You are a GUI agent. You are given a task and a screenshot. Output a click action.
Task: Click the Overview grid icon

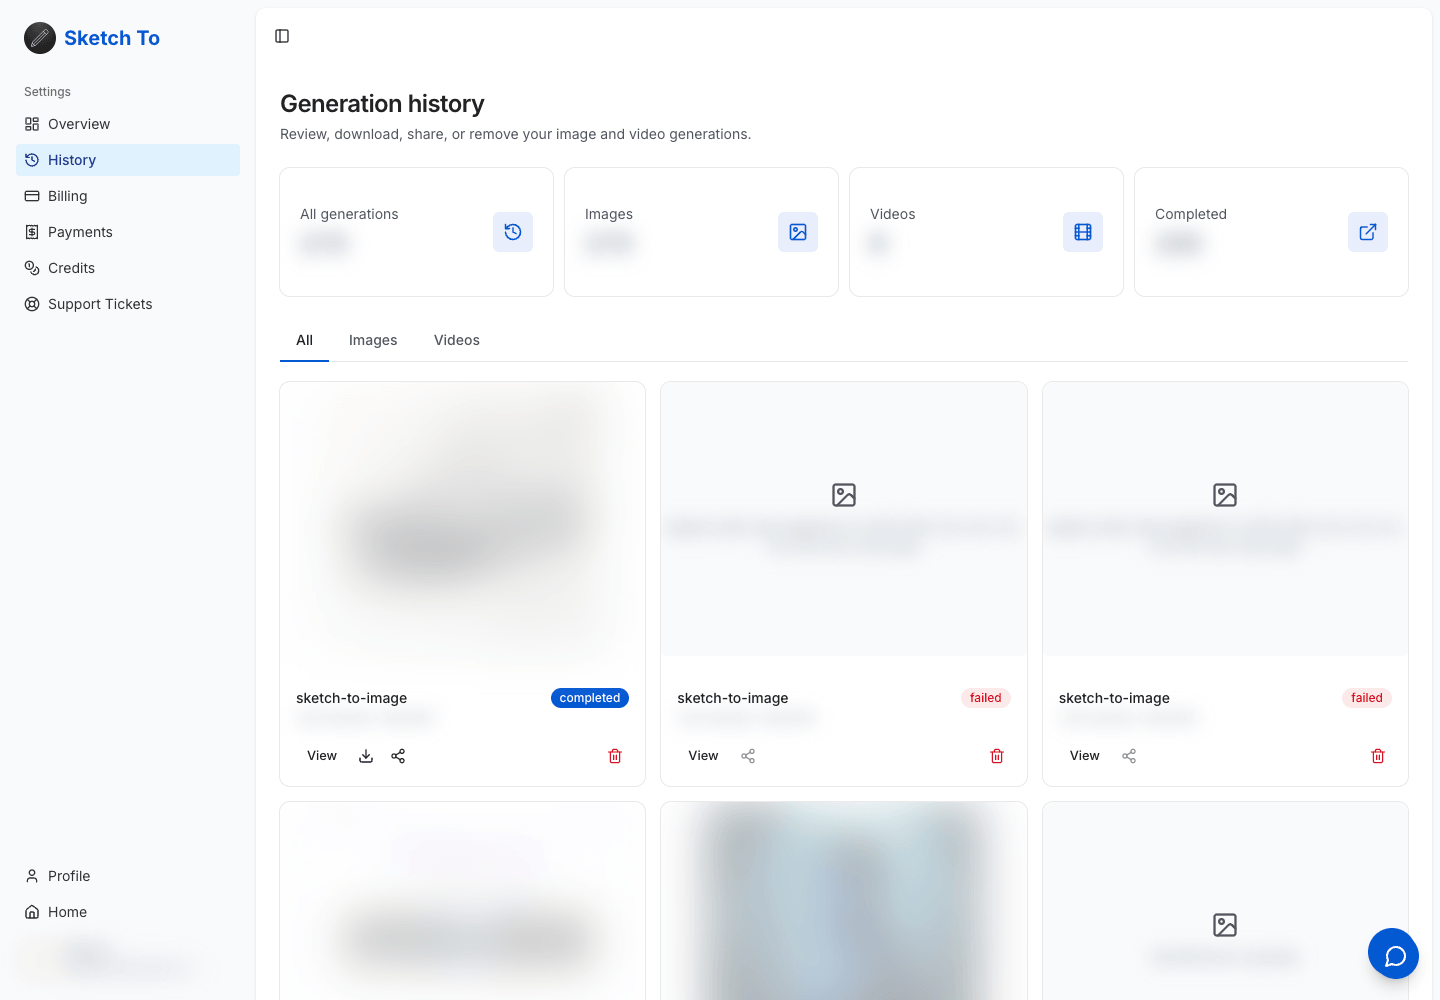(x=32, y=124)
